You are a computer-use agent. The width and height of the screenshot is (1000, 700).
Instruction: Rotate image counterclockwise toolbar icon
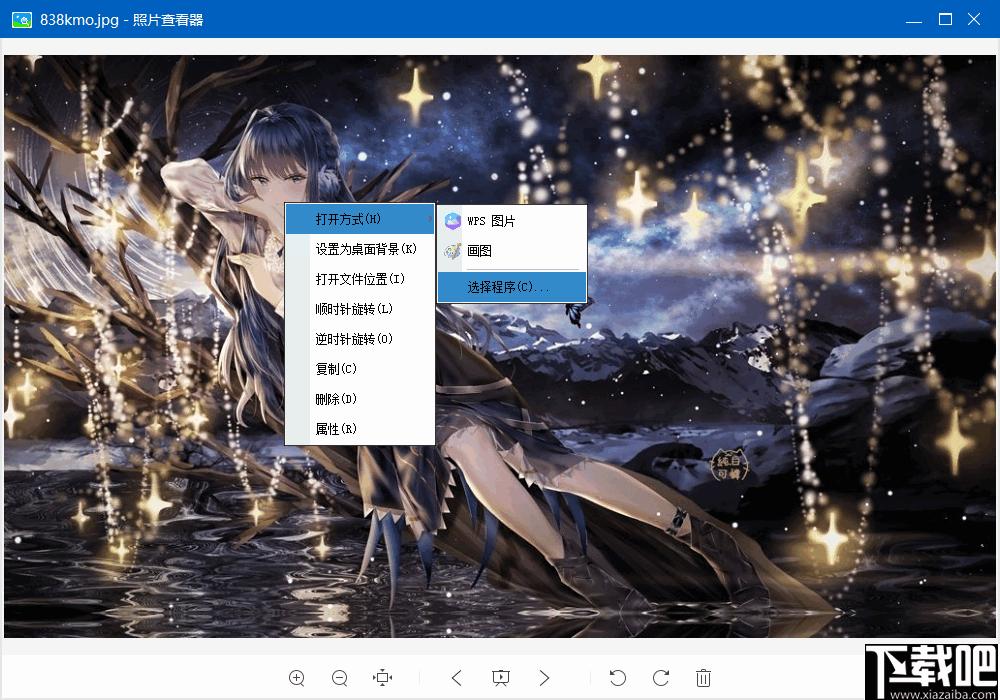tap(617, 677)
